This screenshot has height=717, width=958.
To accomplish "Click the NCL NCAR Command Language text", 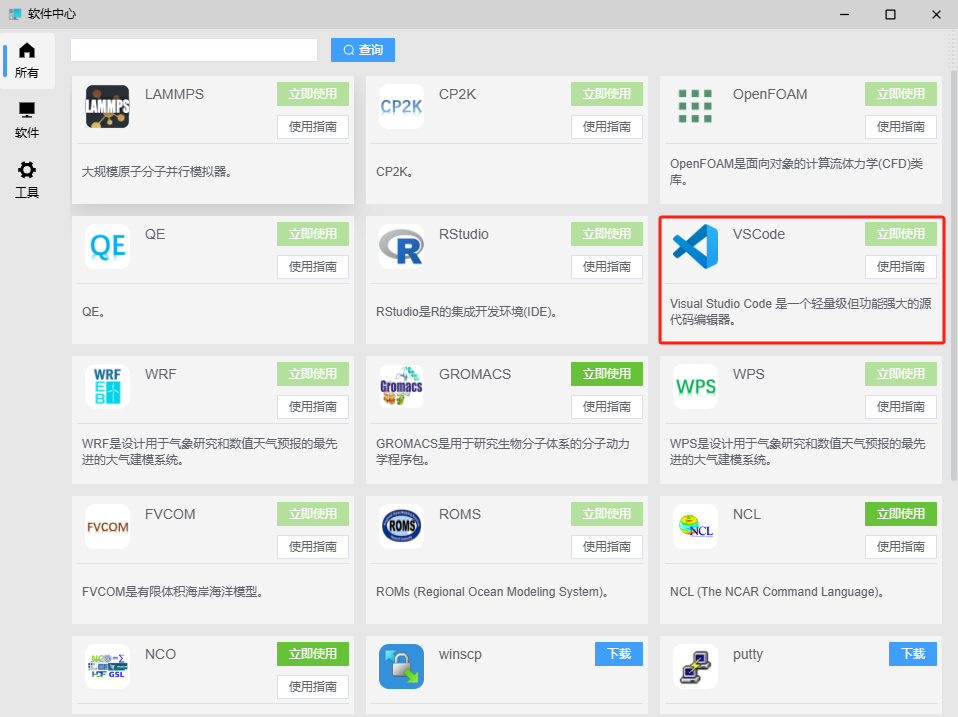I will point(777,592).
